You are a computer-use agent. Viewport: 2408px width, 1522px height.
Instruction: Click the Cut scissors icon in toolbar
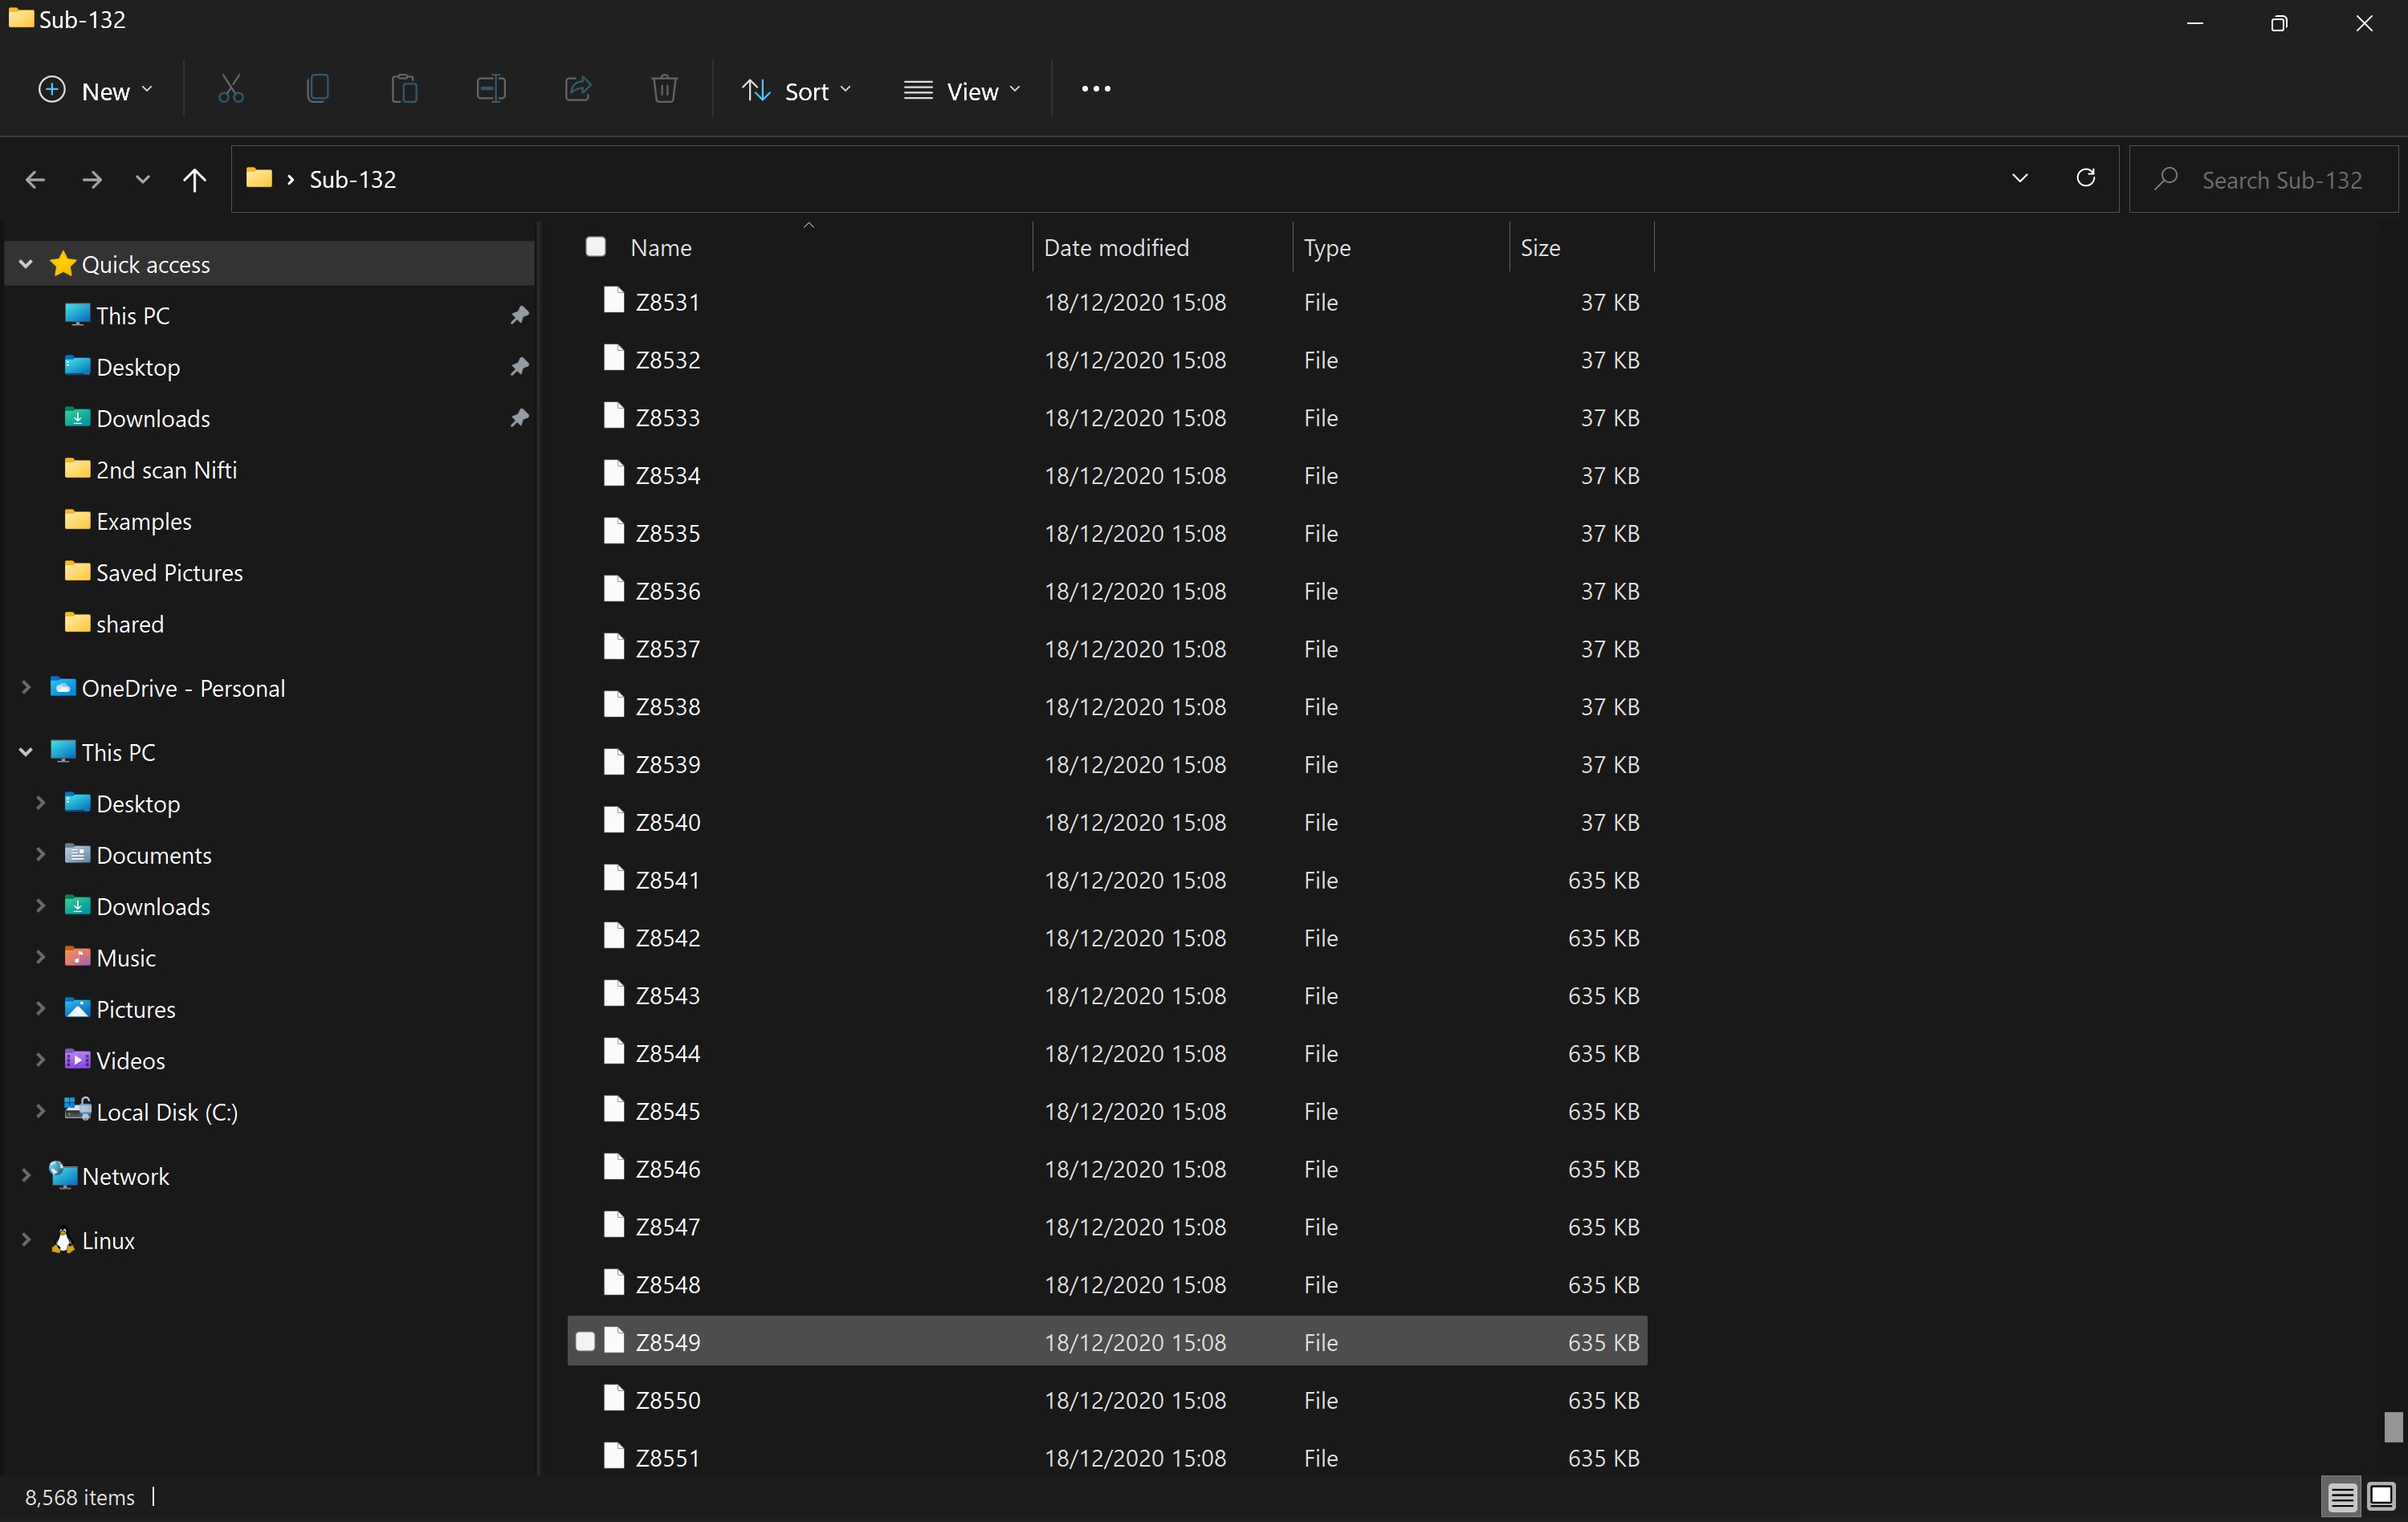tap(231, 90)
